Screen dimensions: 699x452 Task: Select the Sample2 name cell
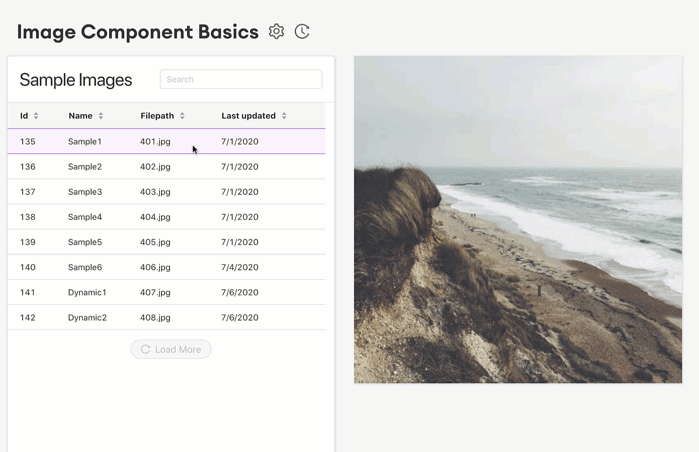pos(85,167)
